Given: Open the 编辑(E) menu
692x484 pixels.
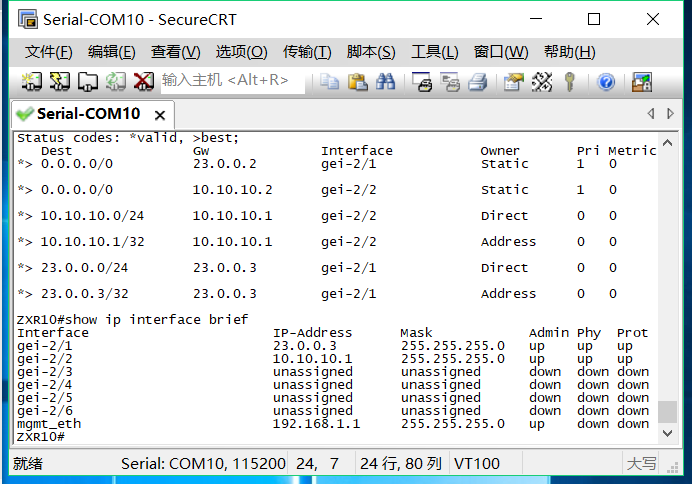Looking at the screenshot, I should pyautogui.click(x=111, y=52).
